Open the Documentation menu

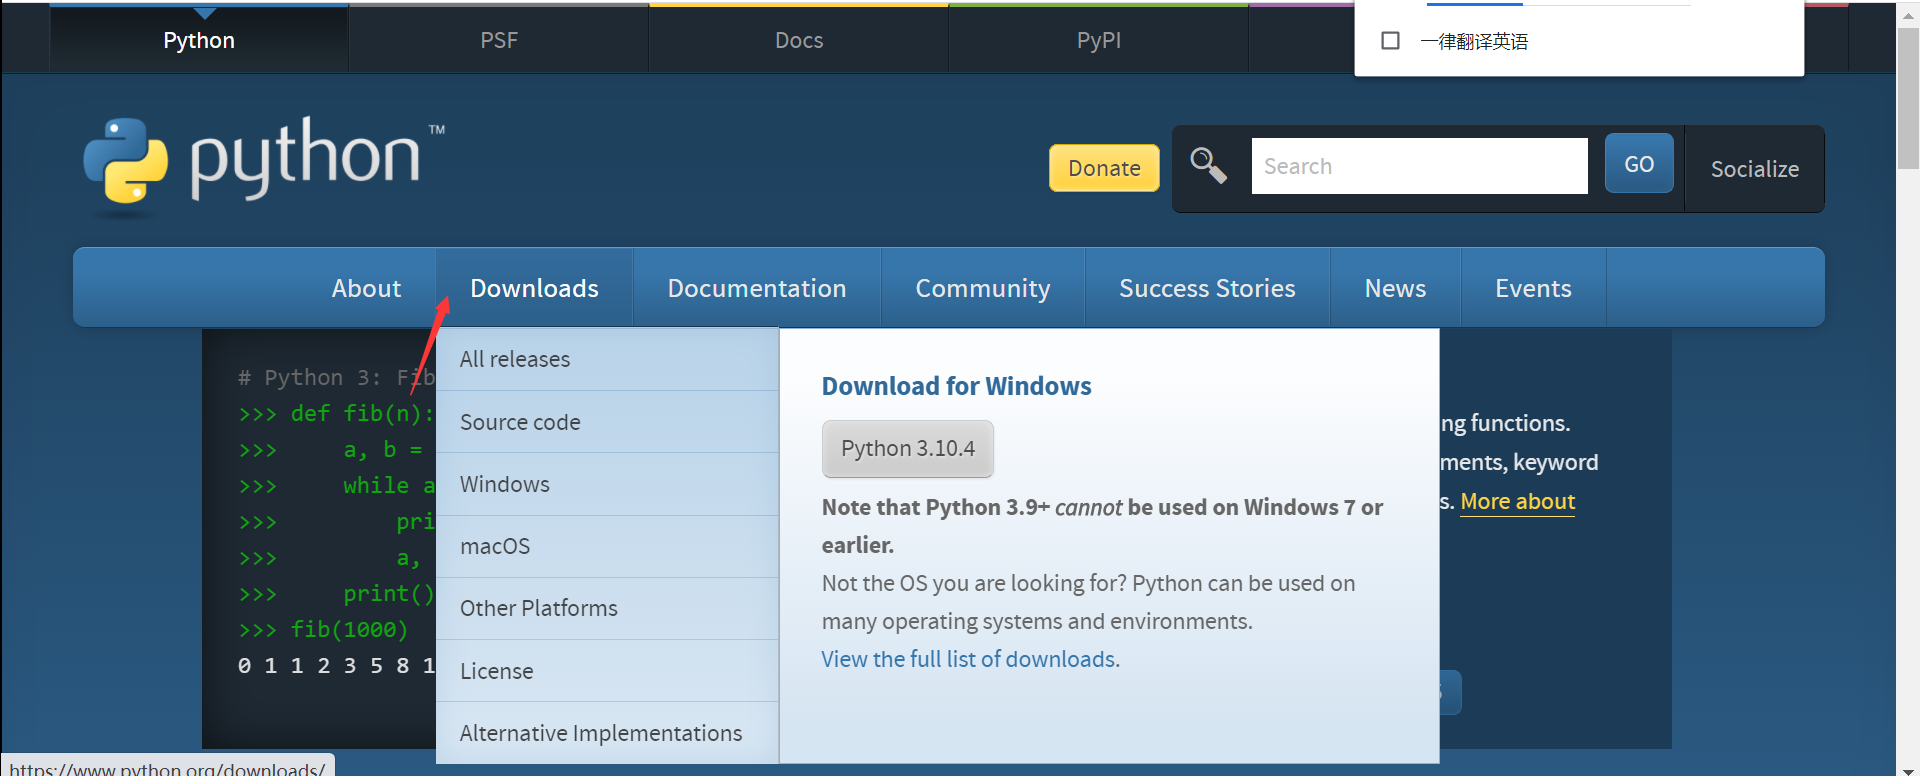click(x=757, y=288)
